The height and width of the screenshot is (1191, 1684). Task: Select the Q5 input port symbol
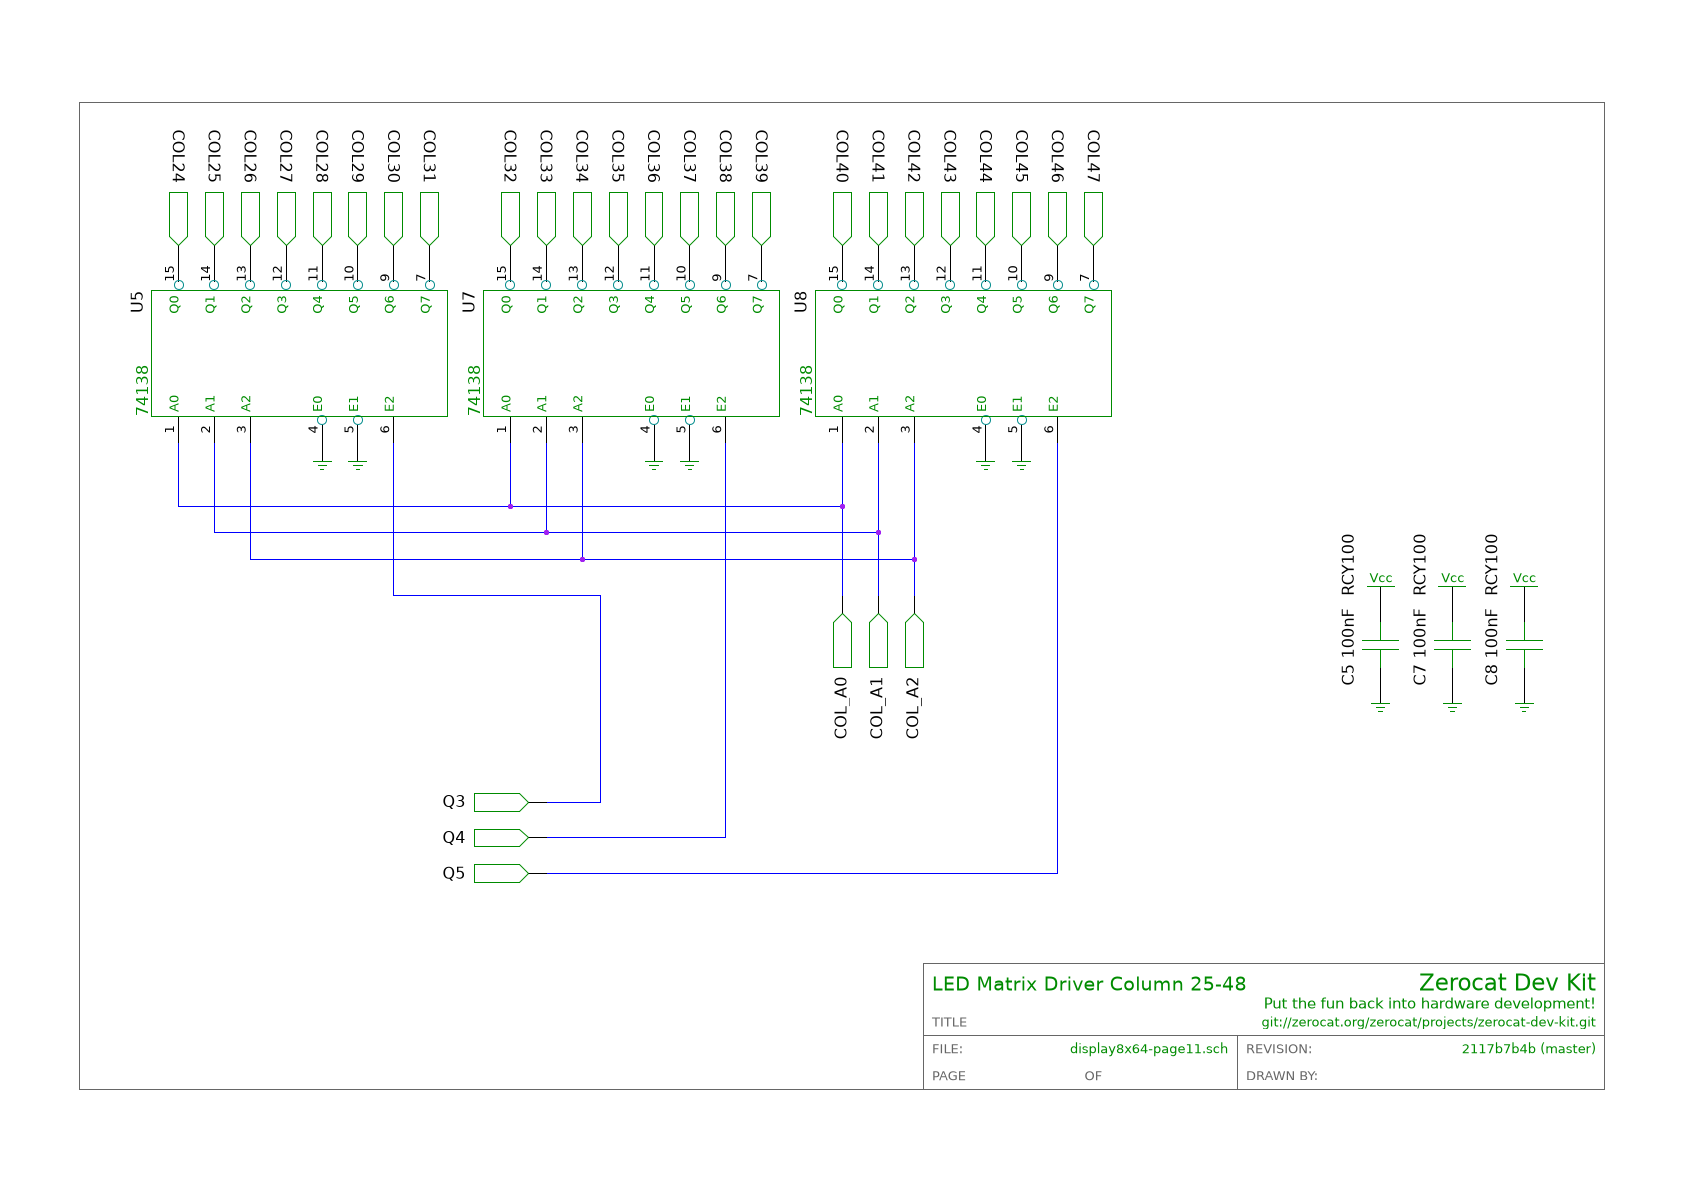pos(501,874)
